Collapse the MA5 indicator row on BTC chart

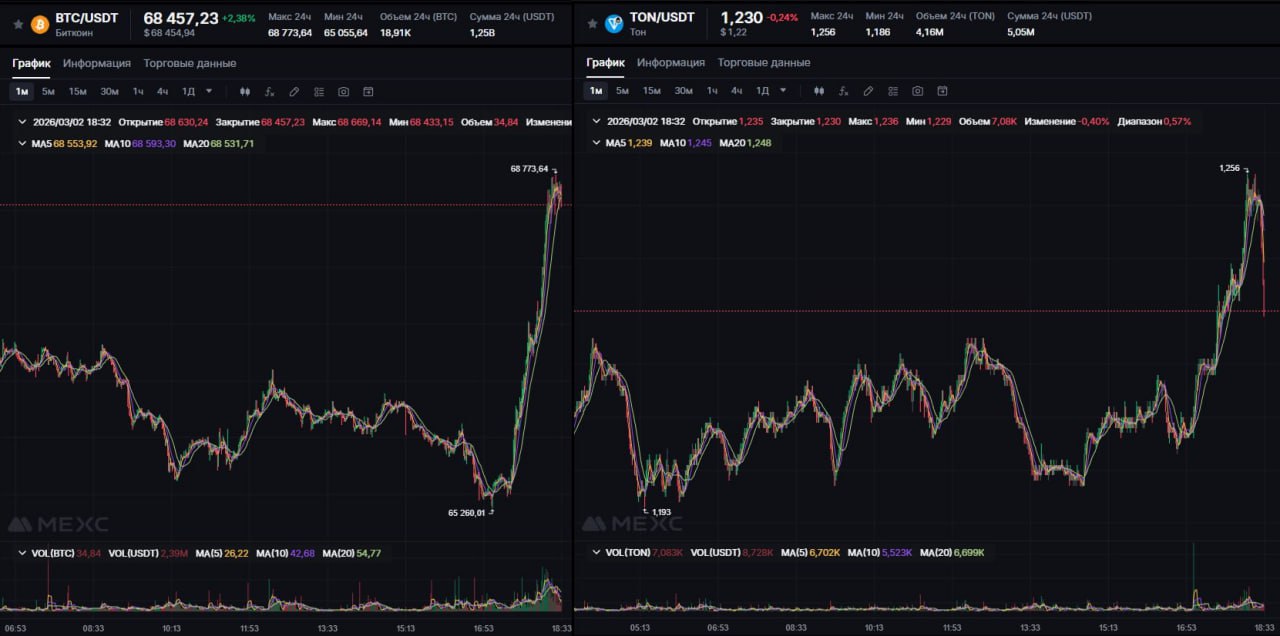tap(23, 143)
